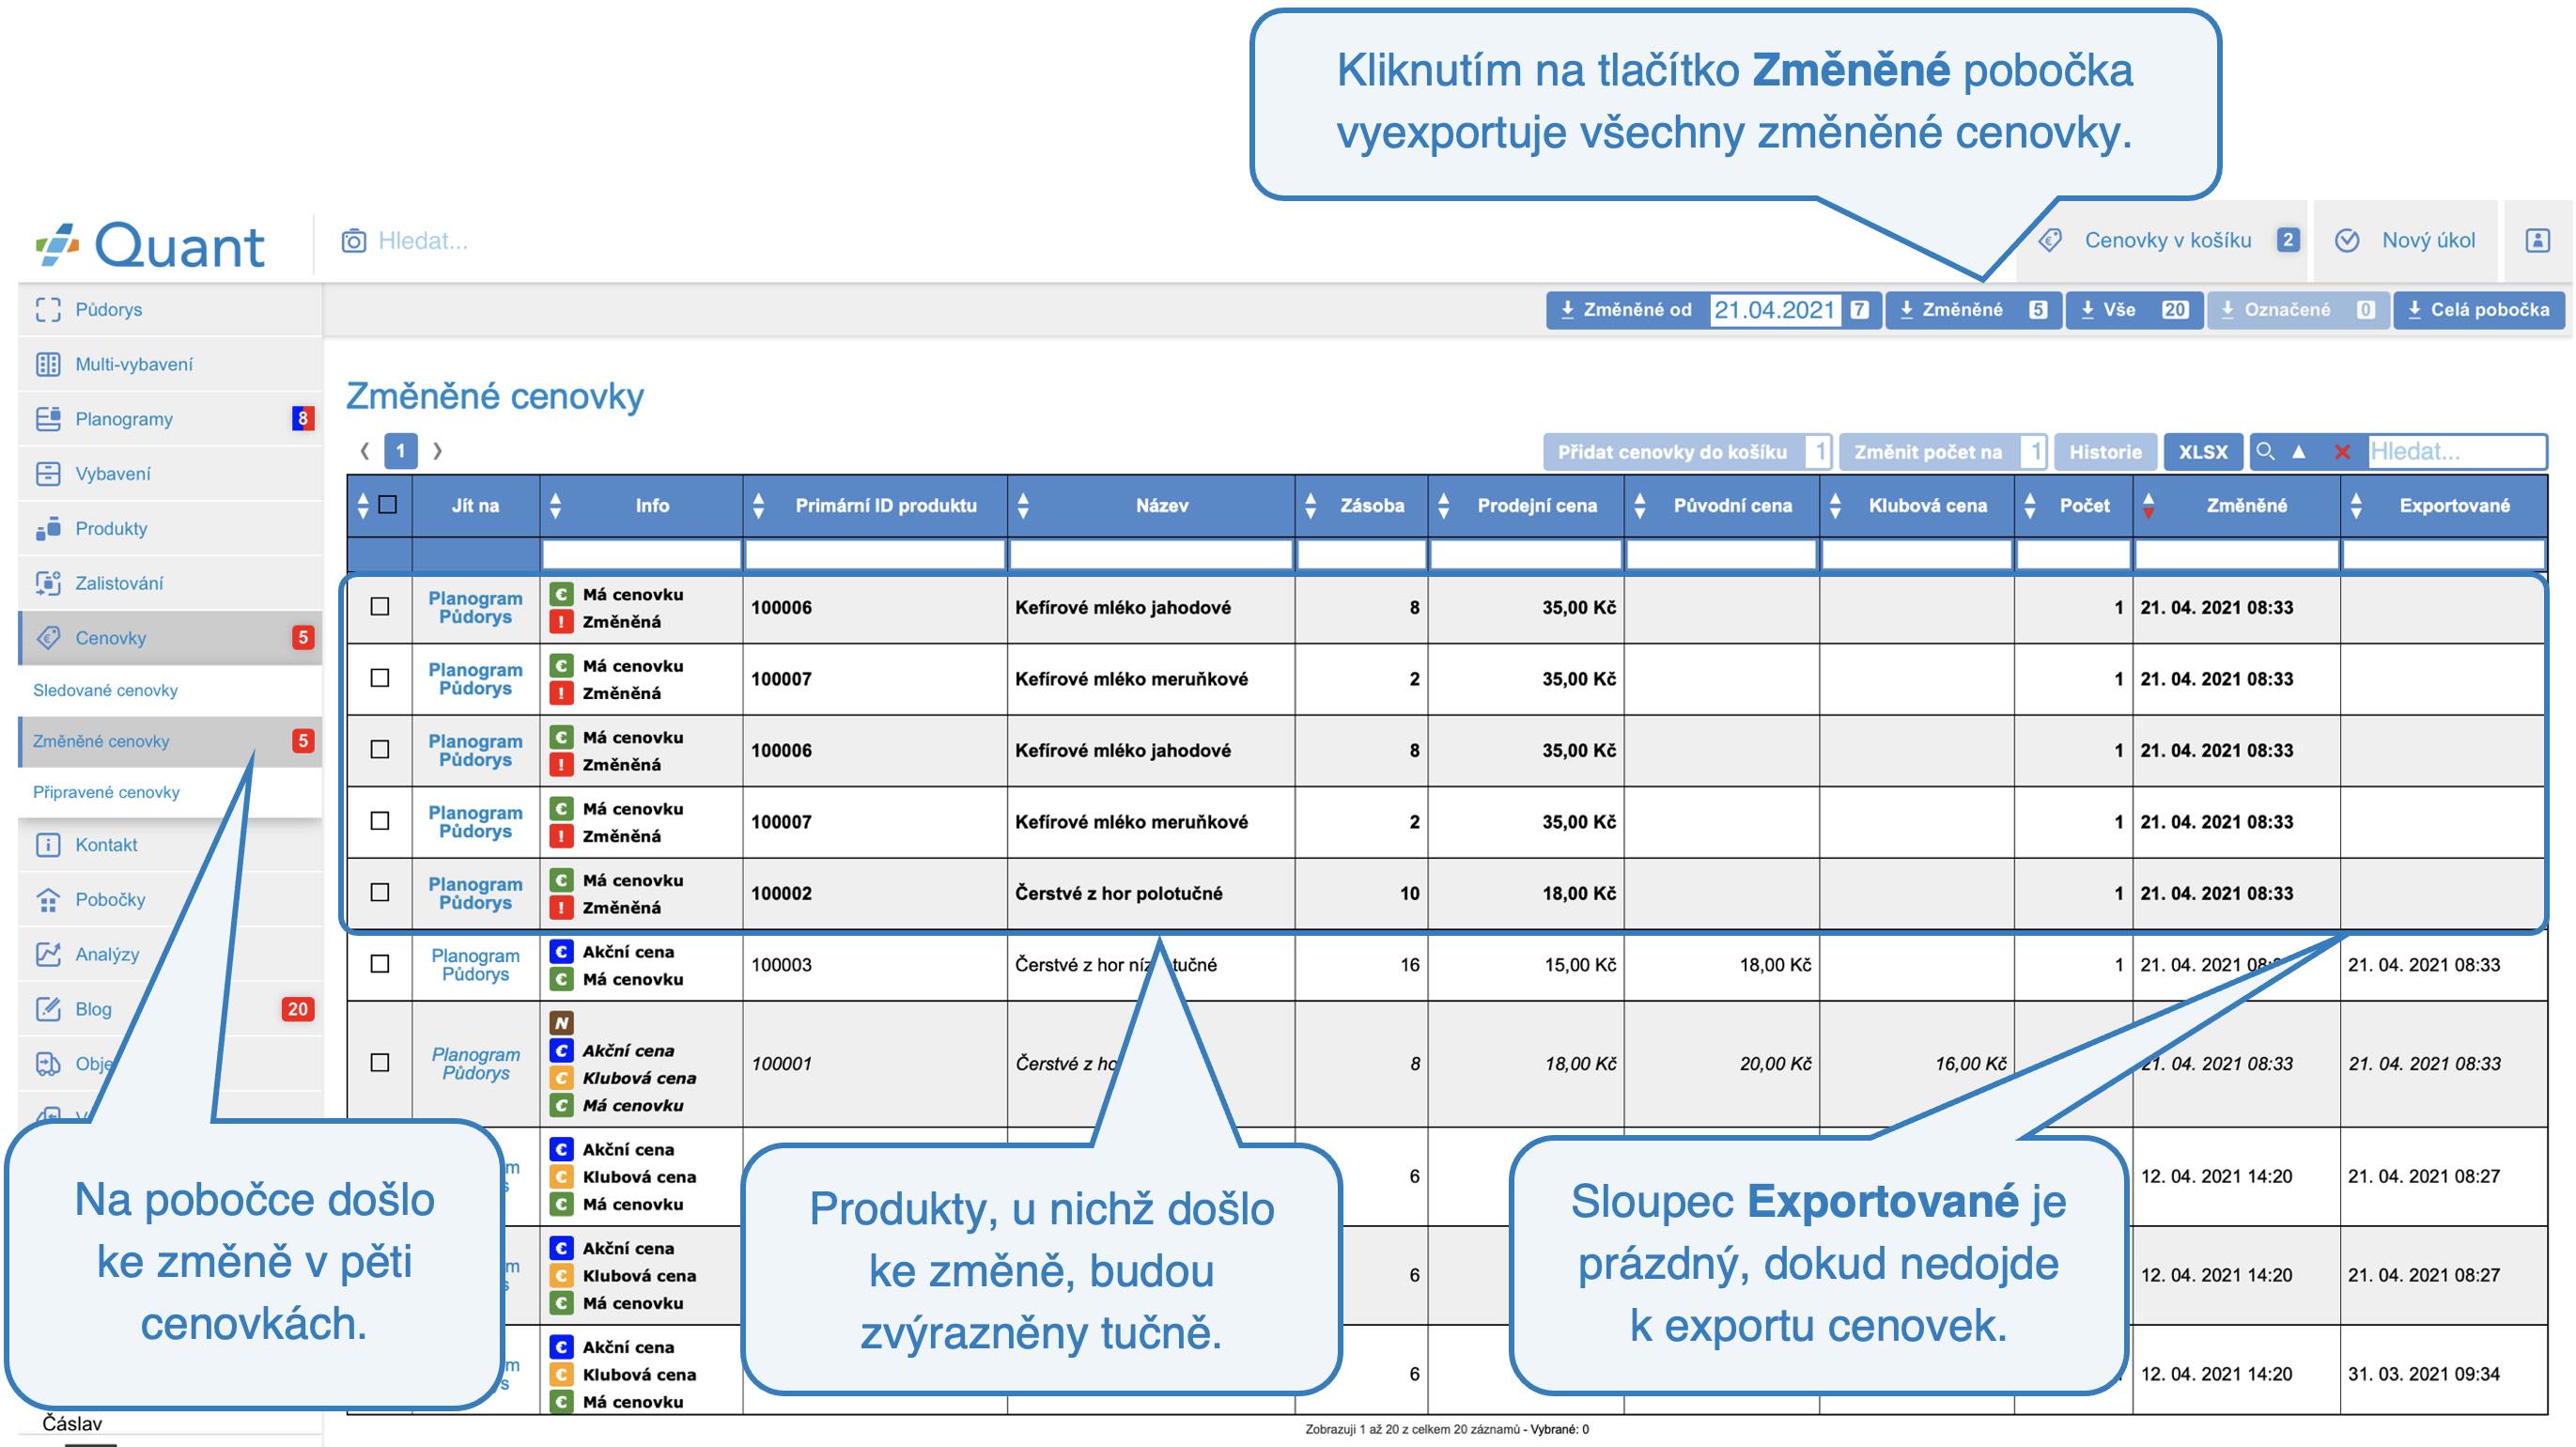2576x1447 pixels.
Task: Clear table search with red X
Action: (2342, 452)
